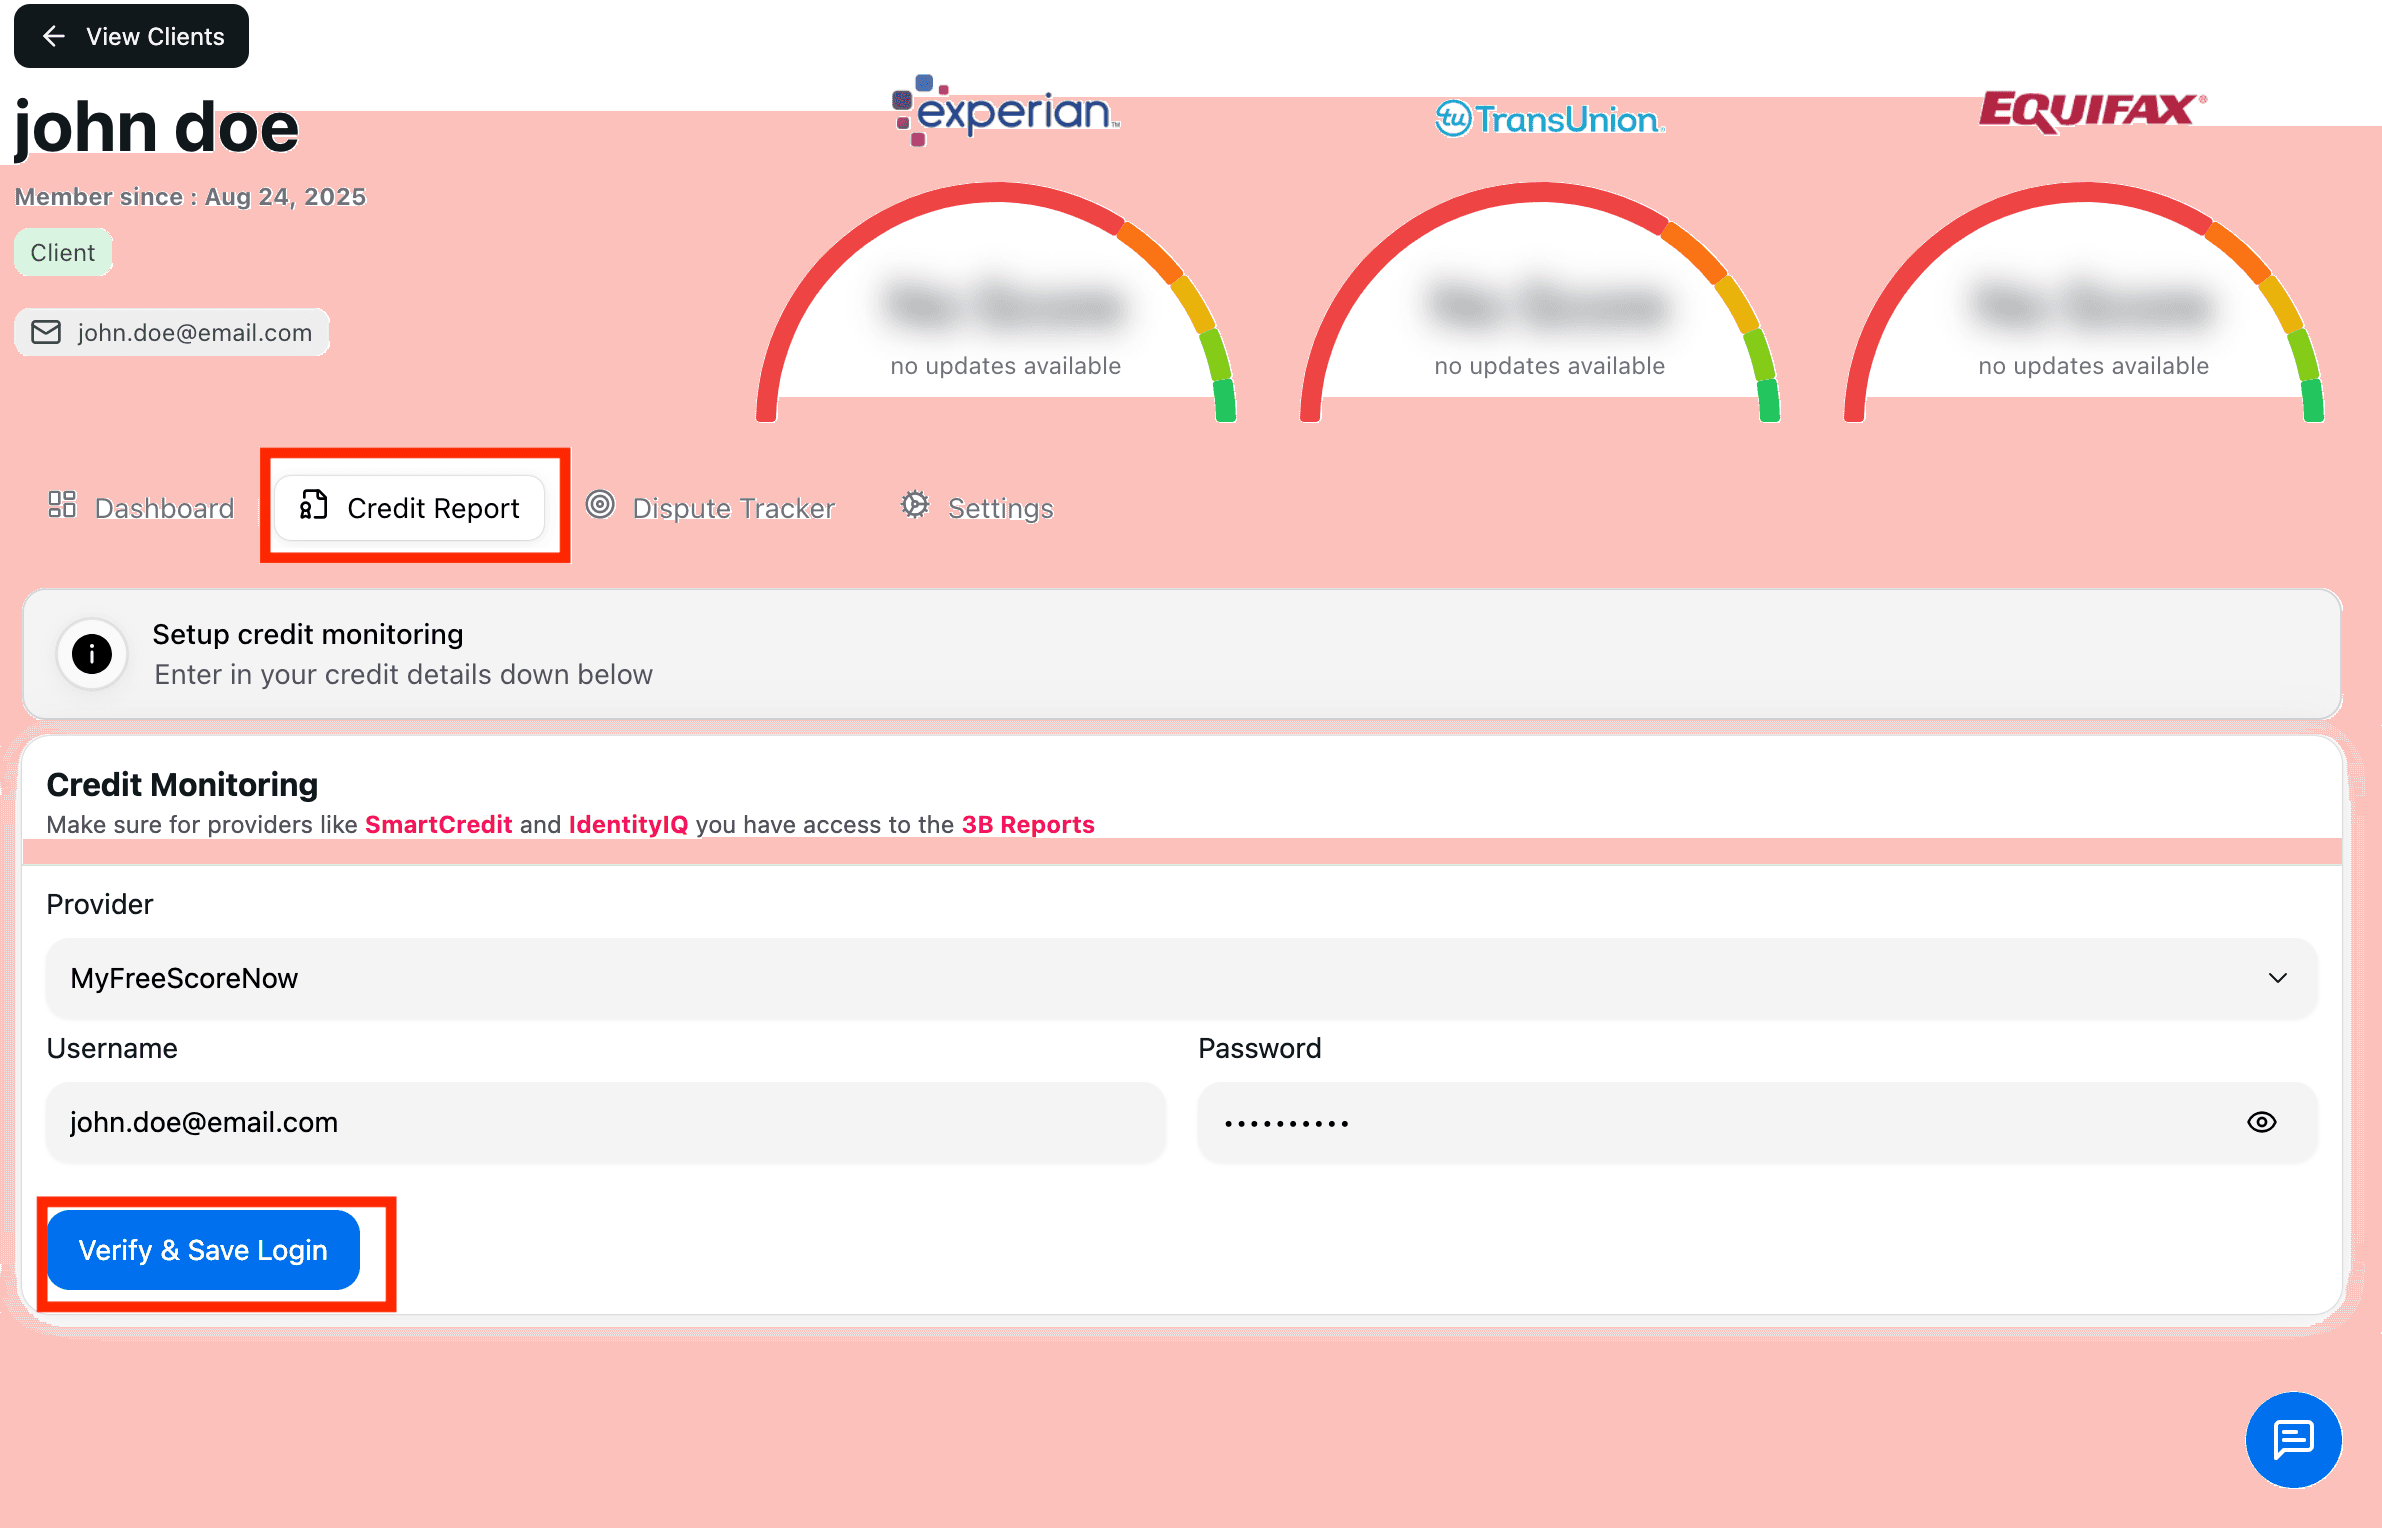The image size is (2382, 1528).
Task: Click the Experian logo
Action: 1005,110
